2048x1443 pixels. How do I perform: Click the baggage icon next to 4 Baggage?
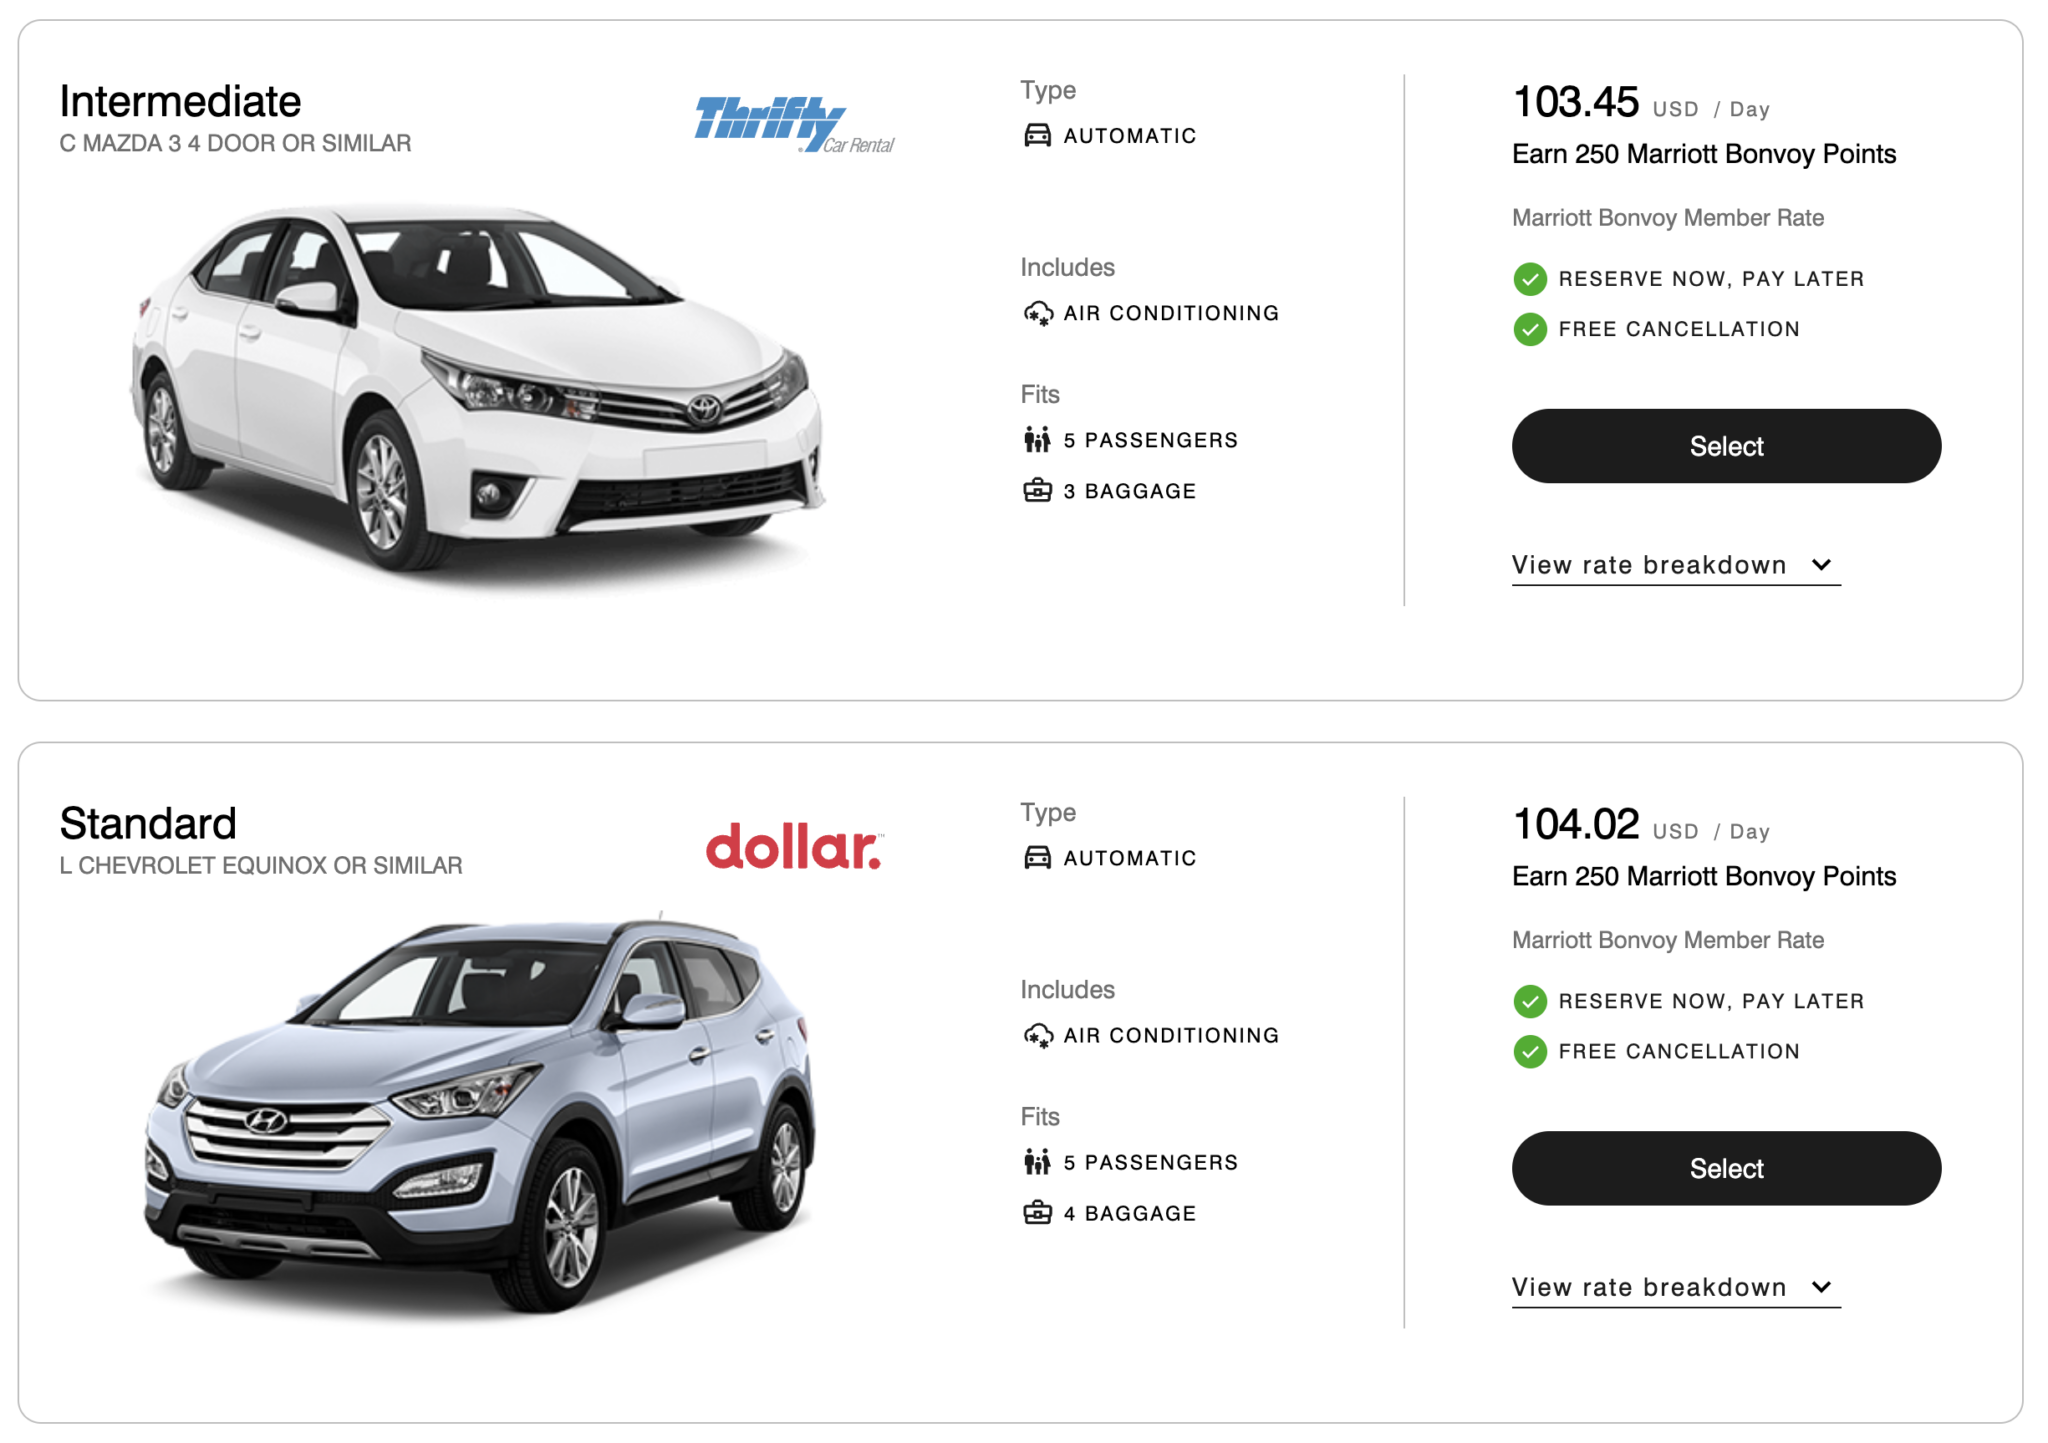(1037, 1213)
